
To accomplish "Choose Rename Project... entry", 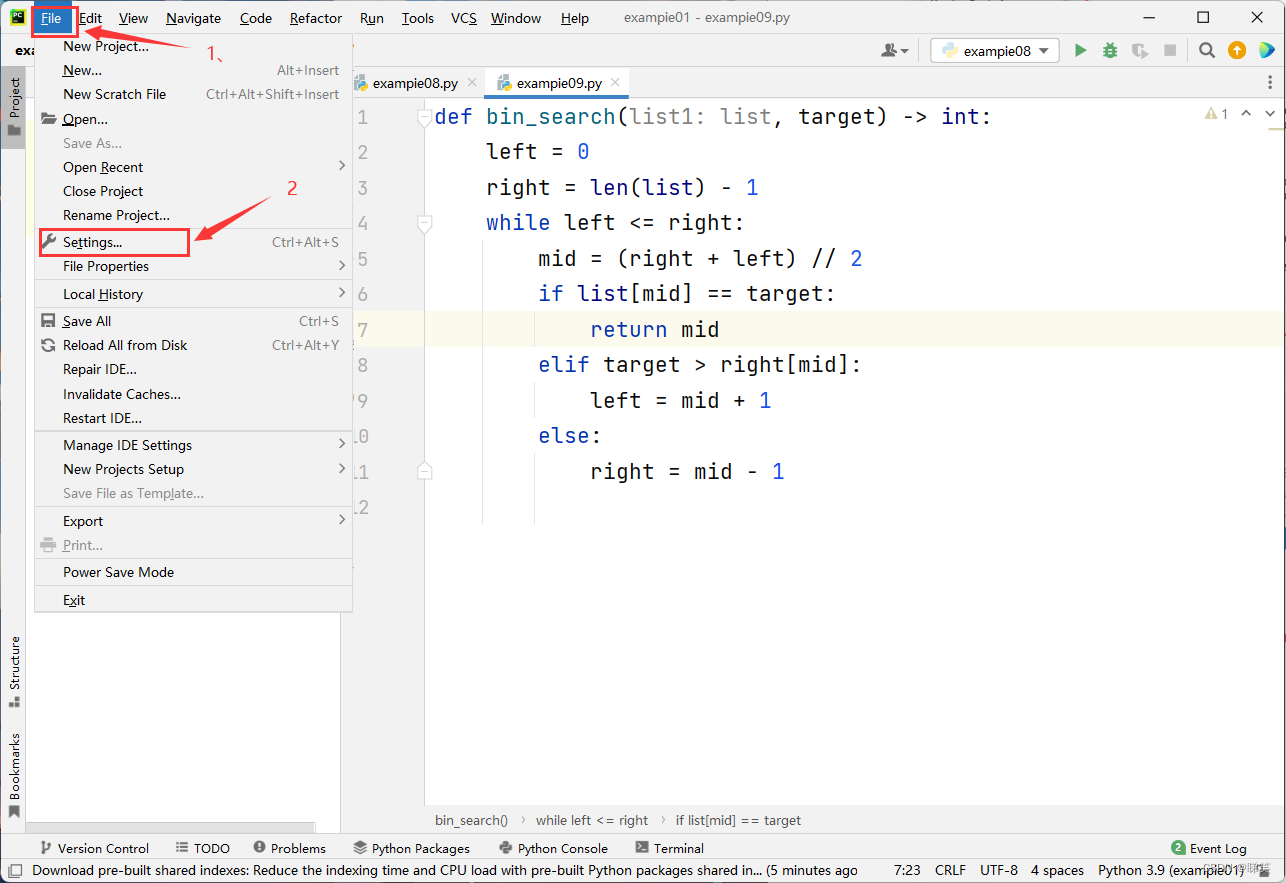I will click(193, 215).
